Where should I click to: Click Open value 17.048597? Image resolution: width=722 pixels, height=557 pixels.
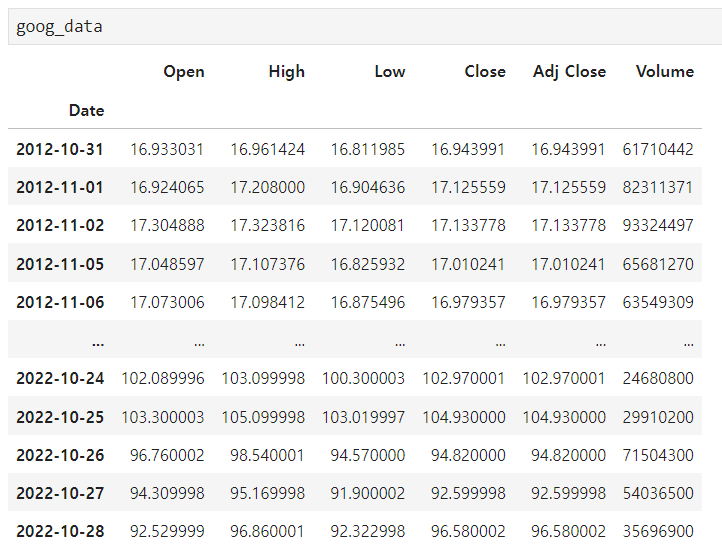[167, 264]
